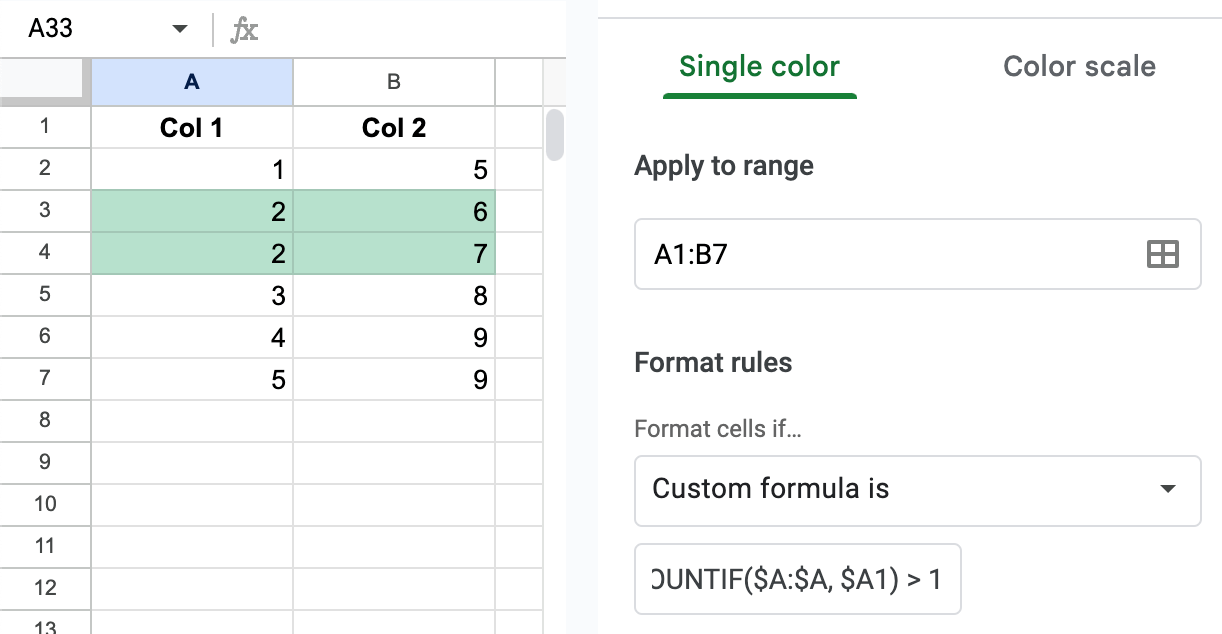Click row 7 header number
Screen dimensions: 1222x634
(x=45, y=379)
